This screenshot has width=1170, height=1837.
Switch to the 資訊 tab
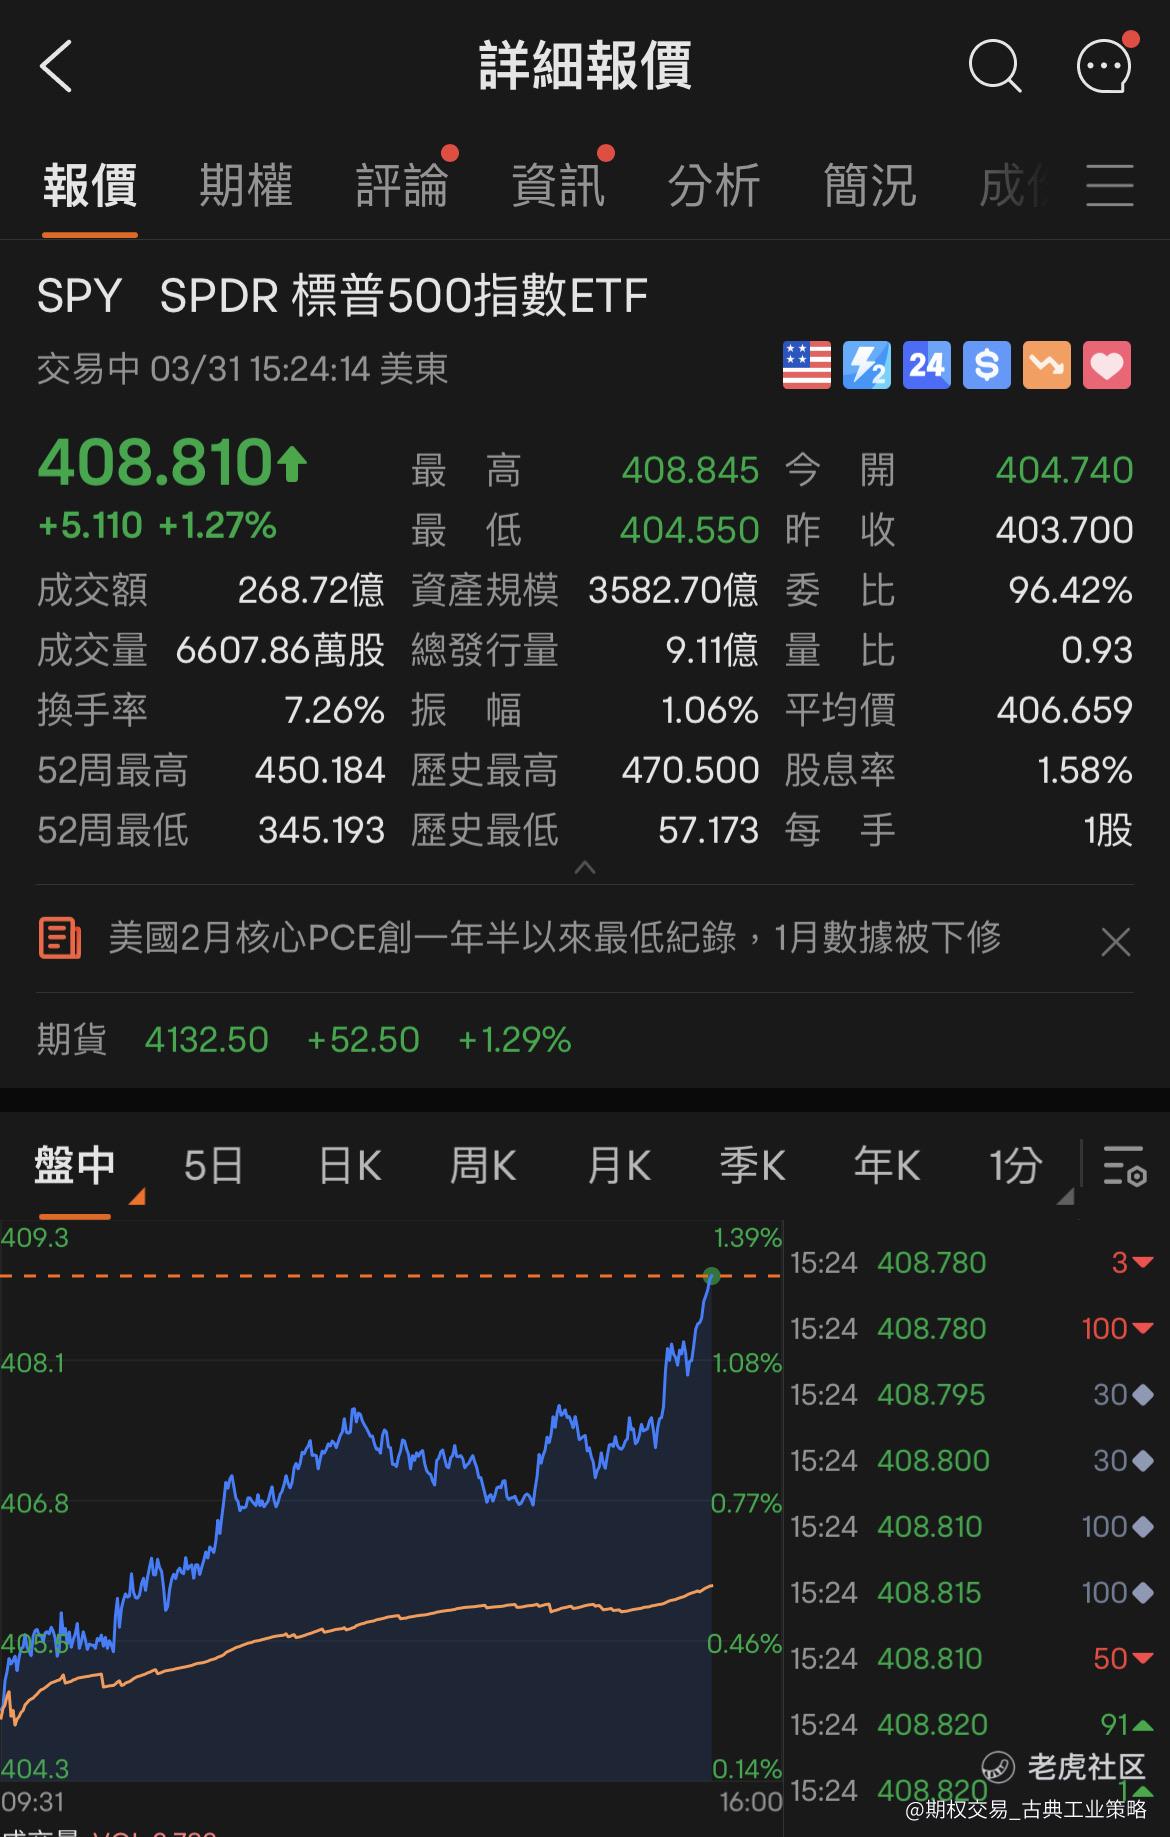pos(558,186)
